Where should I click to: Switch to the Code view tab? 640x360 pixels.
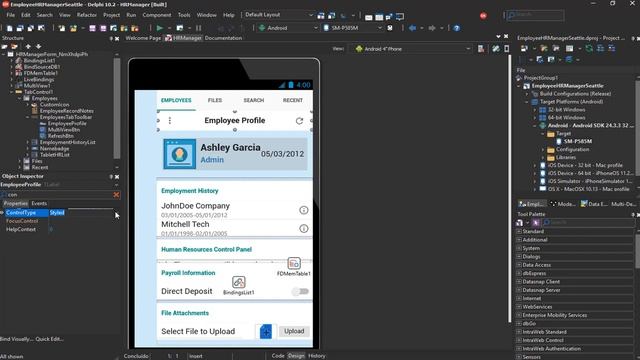click(x=278, y=356)
